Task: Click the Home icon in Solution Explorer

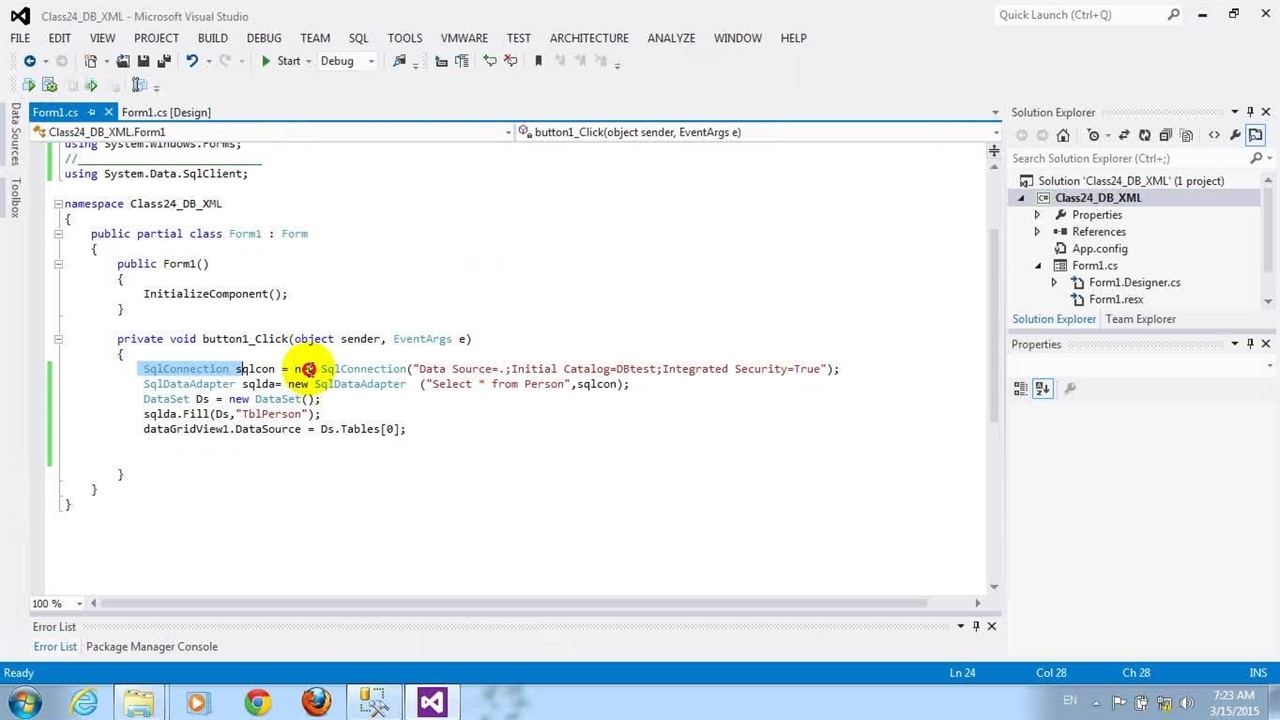Action: [x=1063, y=135]
